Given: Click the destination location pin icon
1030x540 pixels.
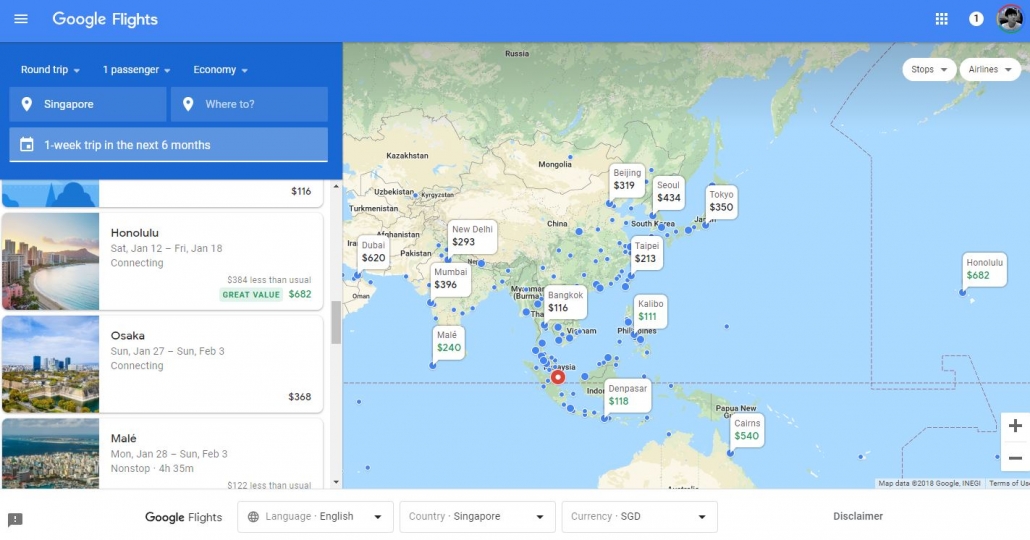Looking at the screenshot, I should [188, 104].
